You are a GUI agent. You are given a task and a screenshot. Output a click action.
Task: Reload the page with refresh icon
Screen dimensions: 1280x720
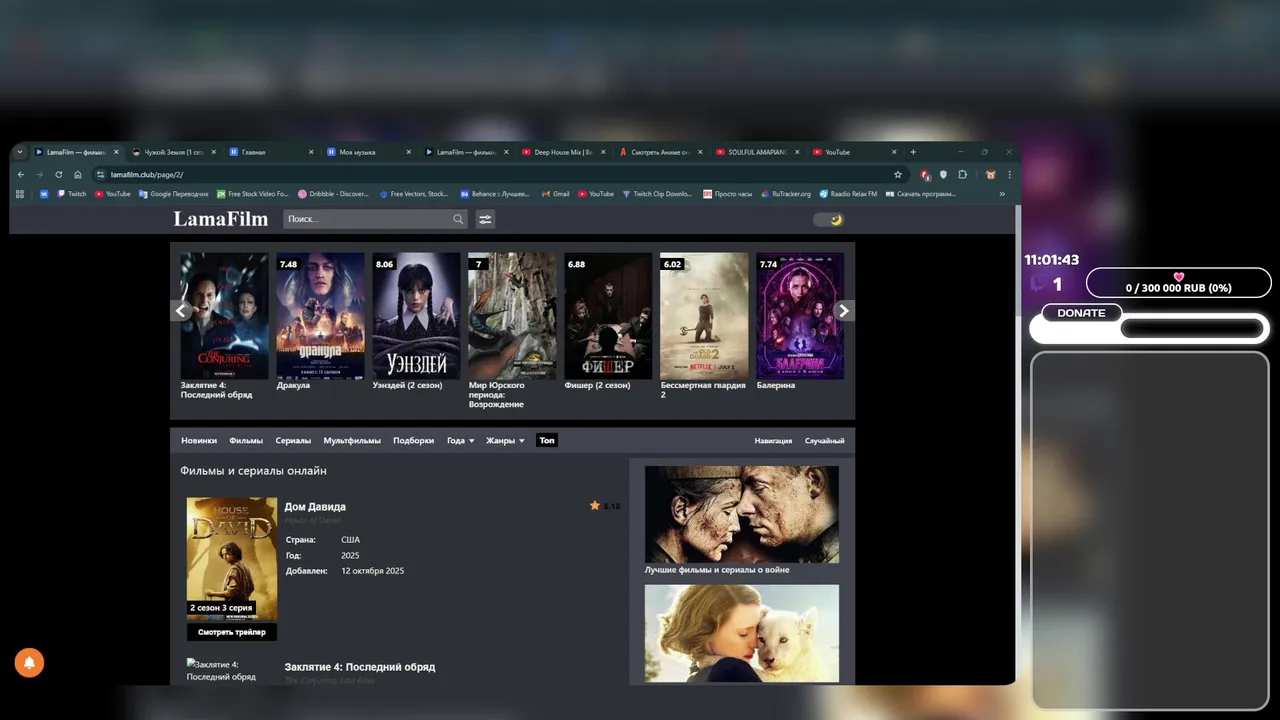59,174
